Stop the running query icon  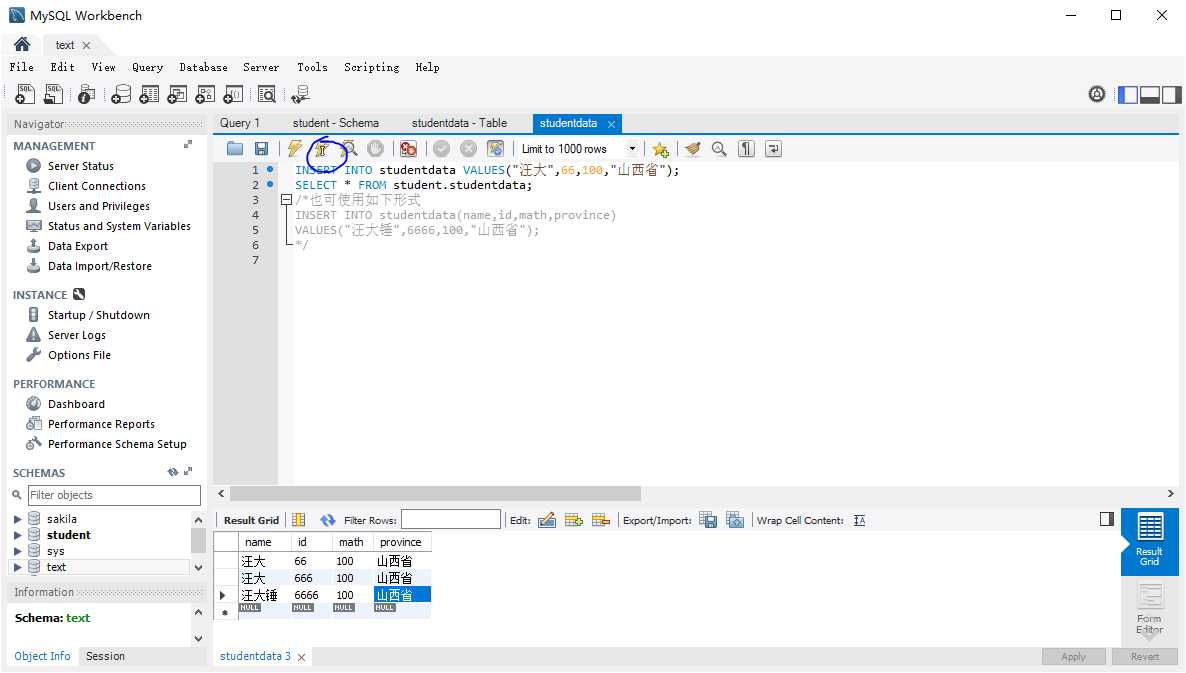coord(375,149)
